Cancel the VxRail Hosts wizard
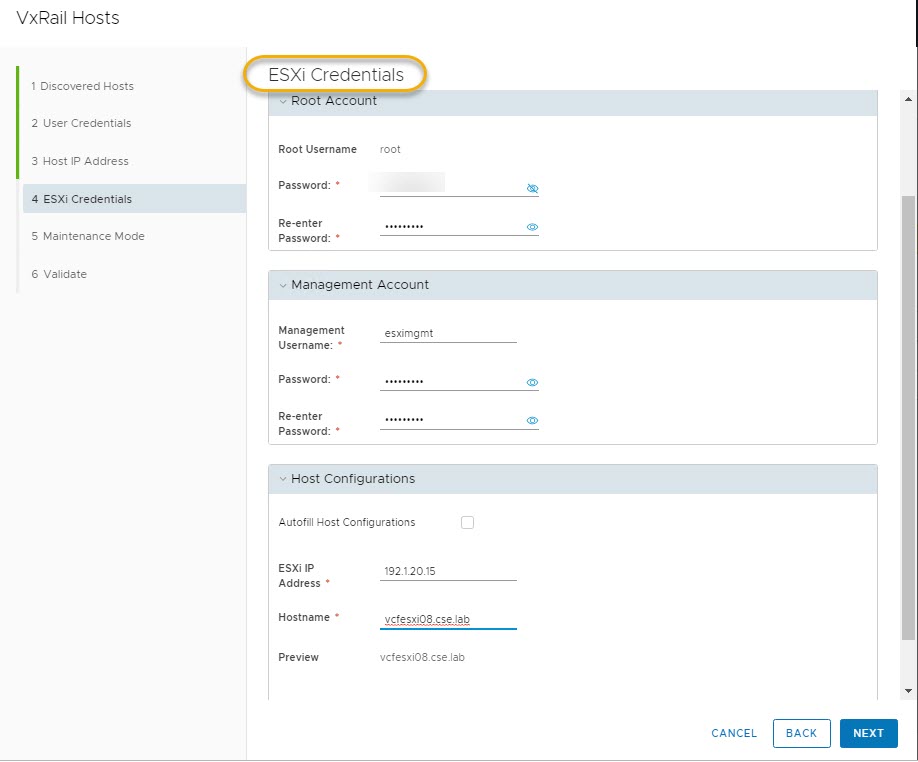 734,733
